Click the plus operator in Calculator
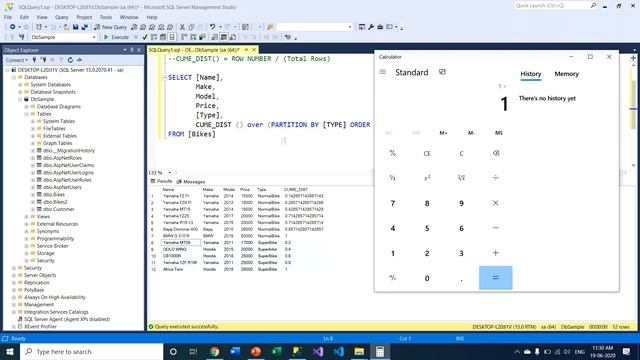 (x=496, y=253)
